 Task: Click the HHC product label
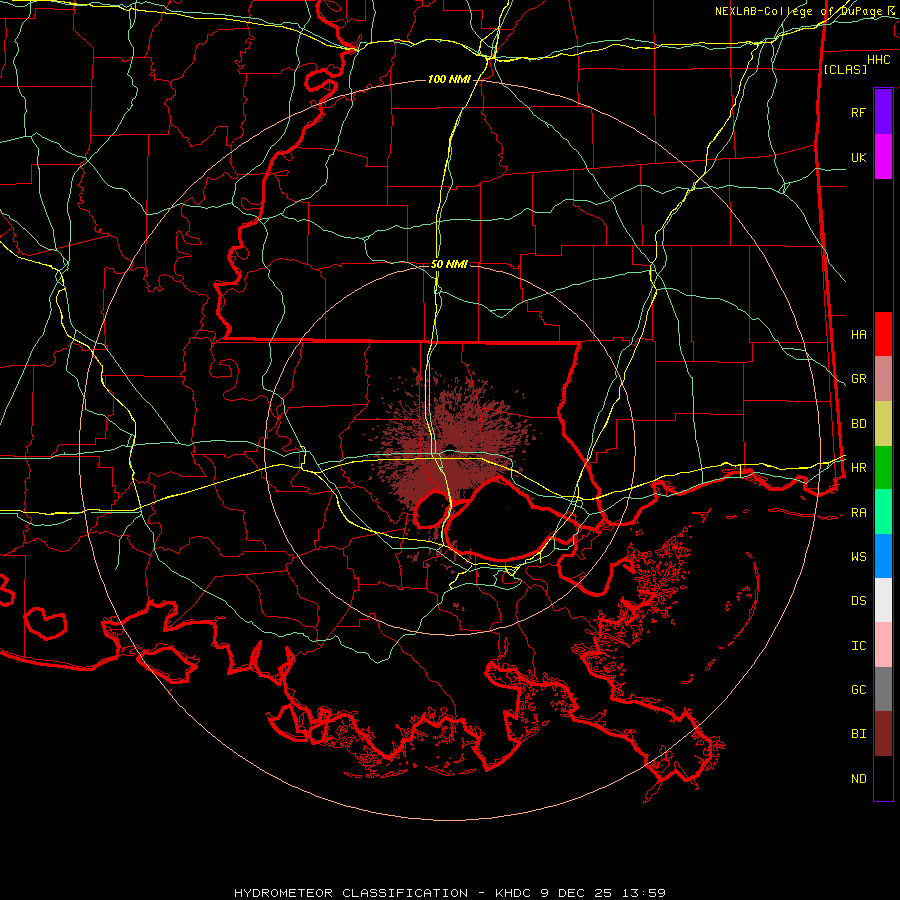point(879,60)
